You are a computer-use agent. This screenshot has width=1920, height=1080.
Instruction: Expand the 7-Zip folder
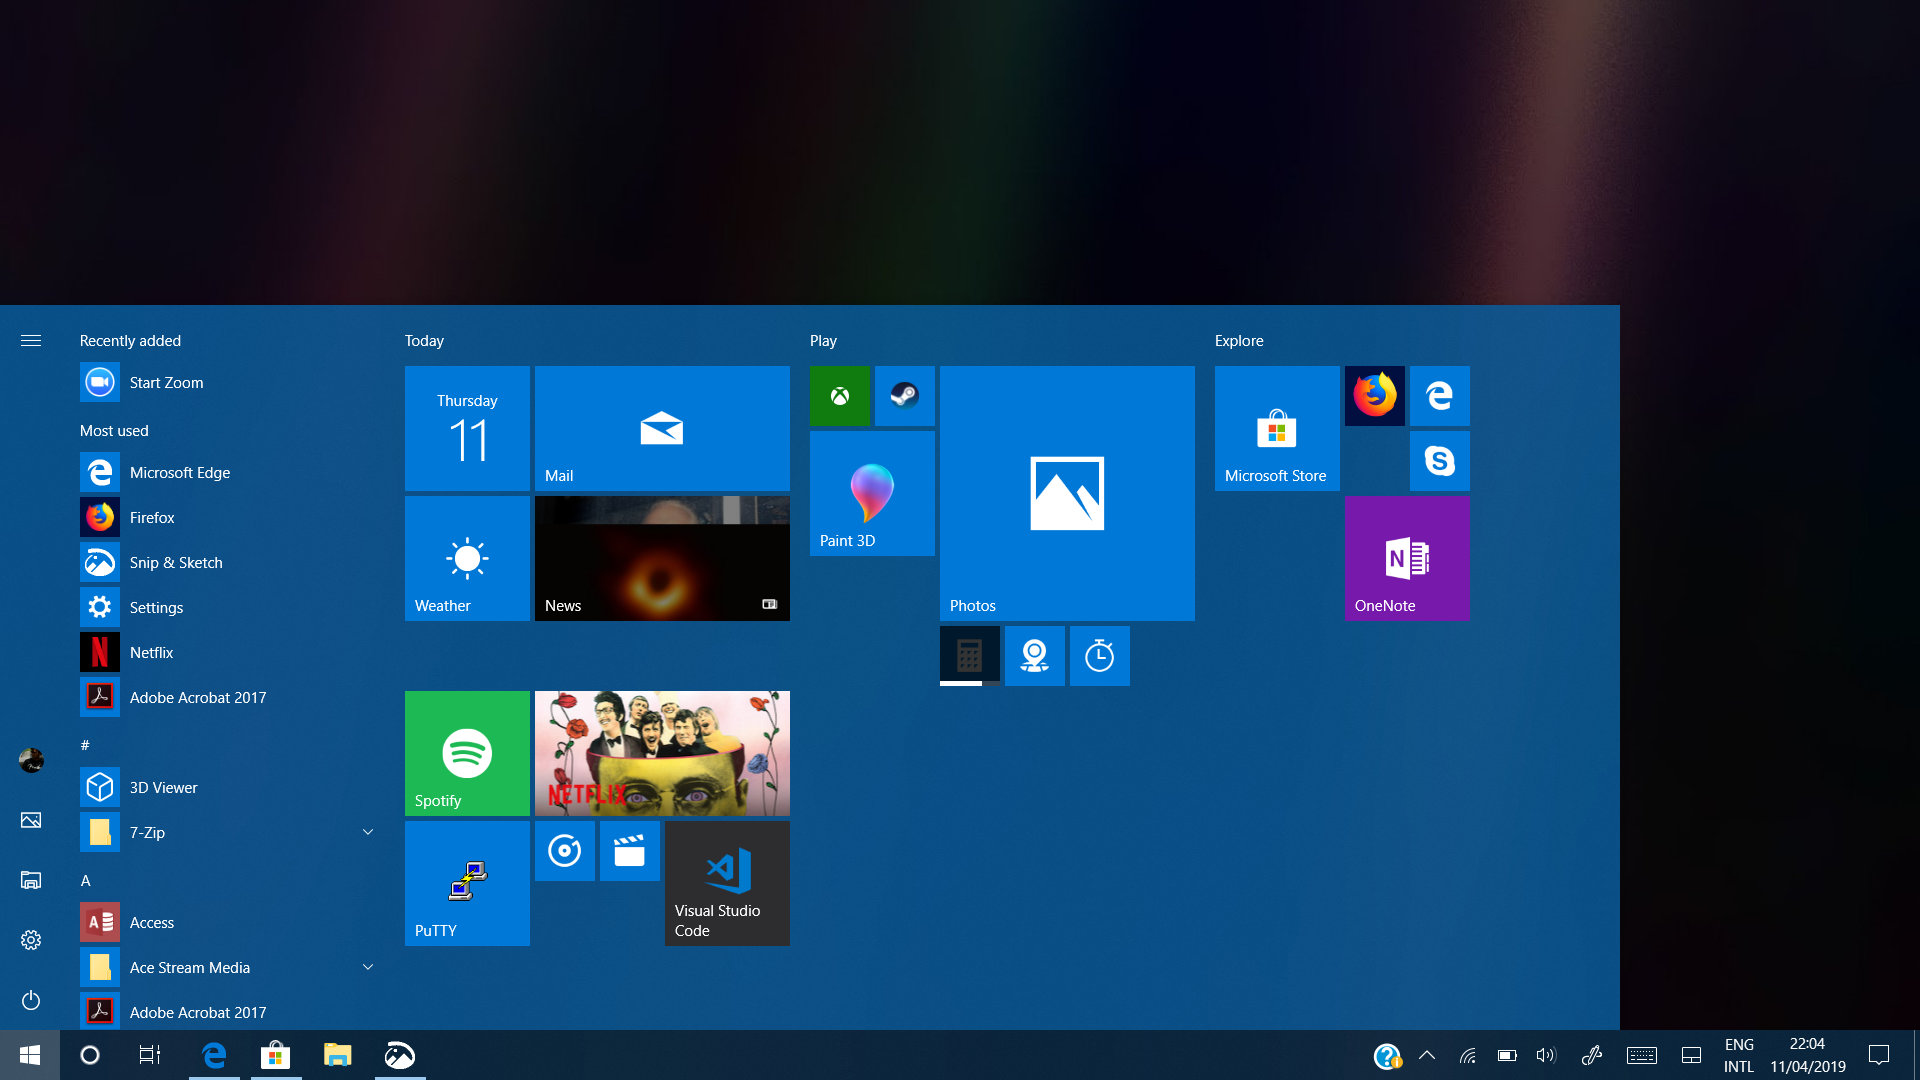click(x=230, y=832)
